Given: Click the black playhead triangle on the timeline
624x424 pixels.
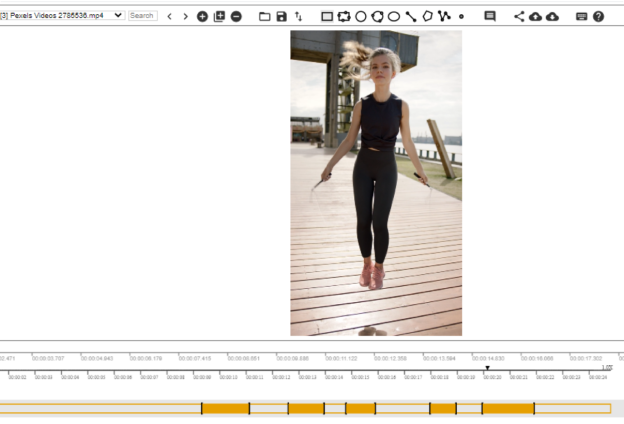Looking at the screenshot, I should coord(487,368).
